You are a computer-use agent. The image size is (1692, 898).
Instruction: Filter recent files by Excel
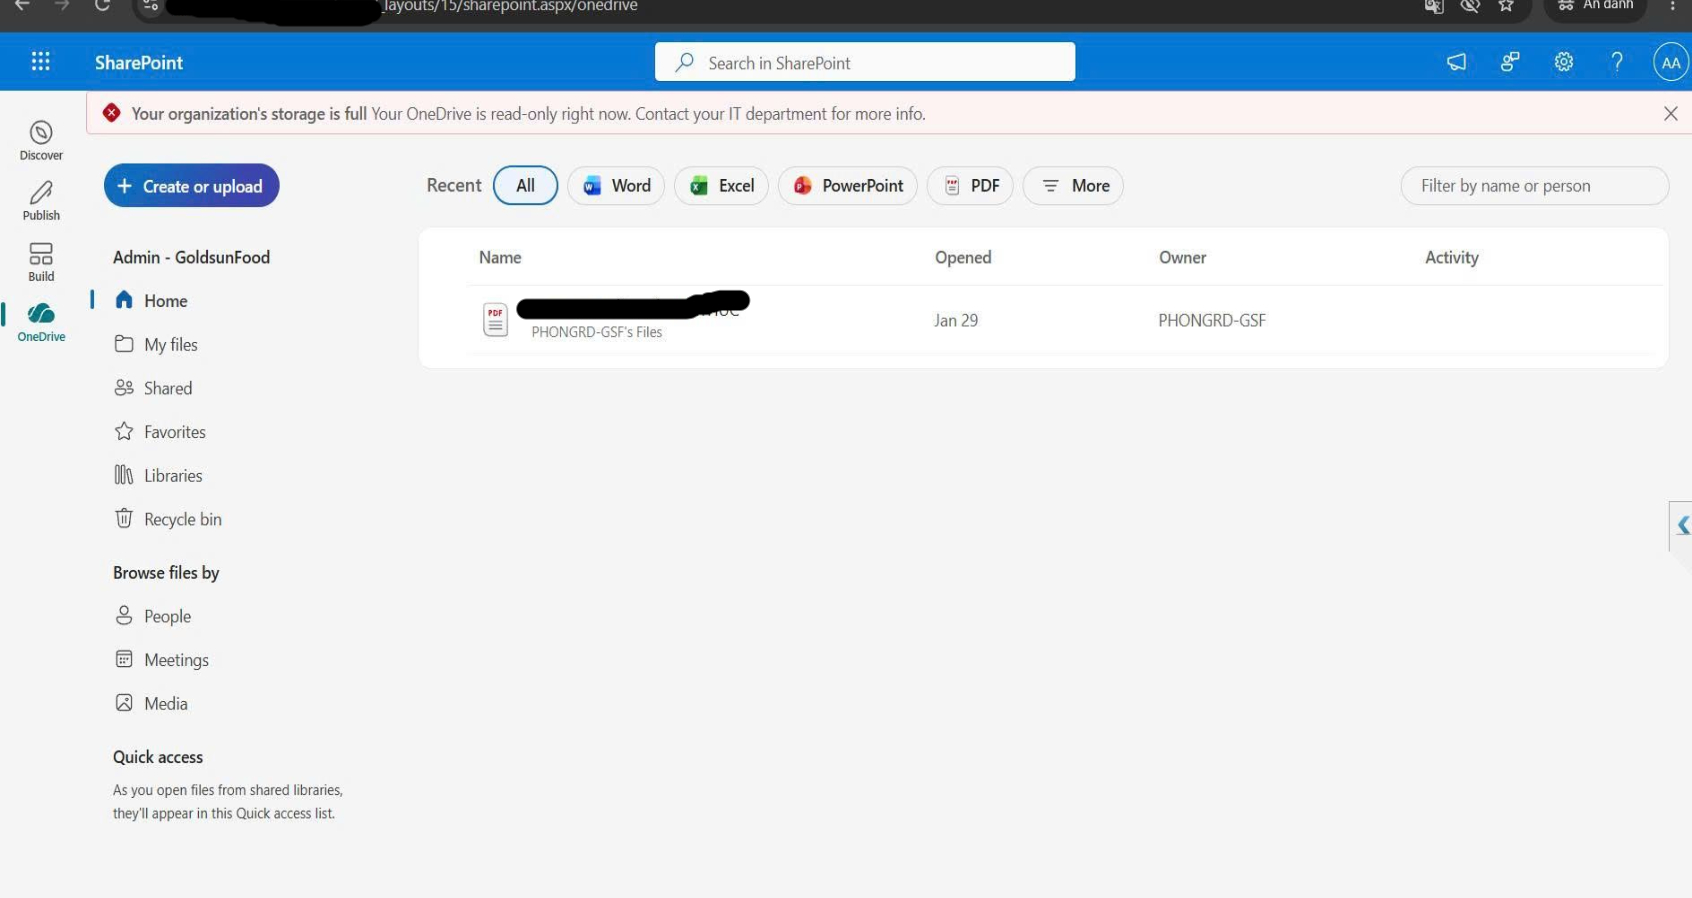721,186
